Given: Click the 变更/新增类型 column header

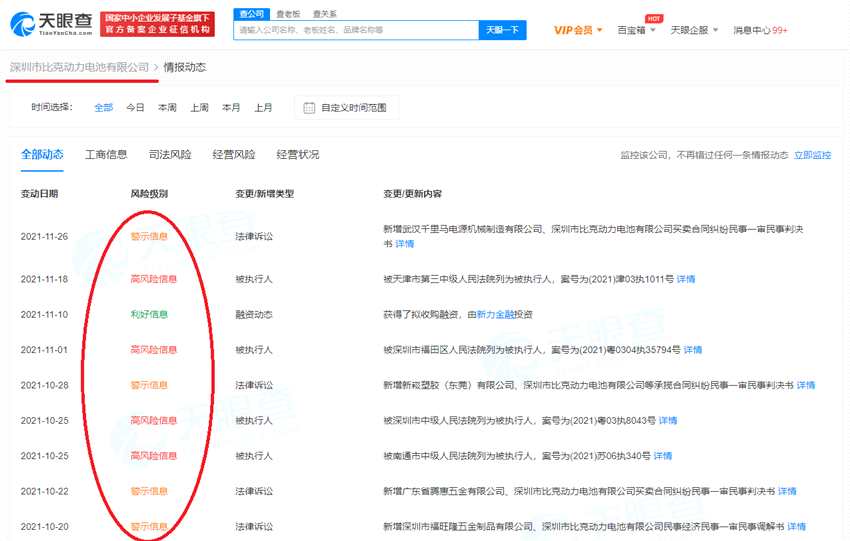Looking at the screenshot, I should pyautogui.click(x=265, y=194).
